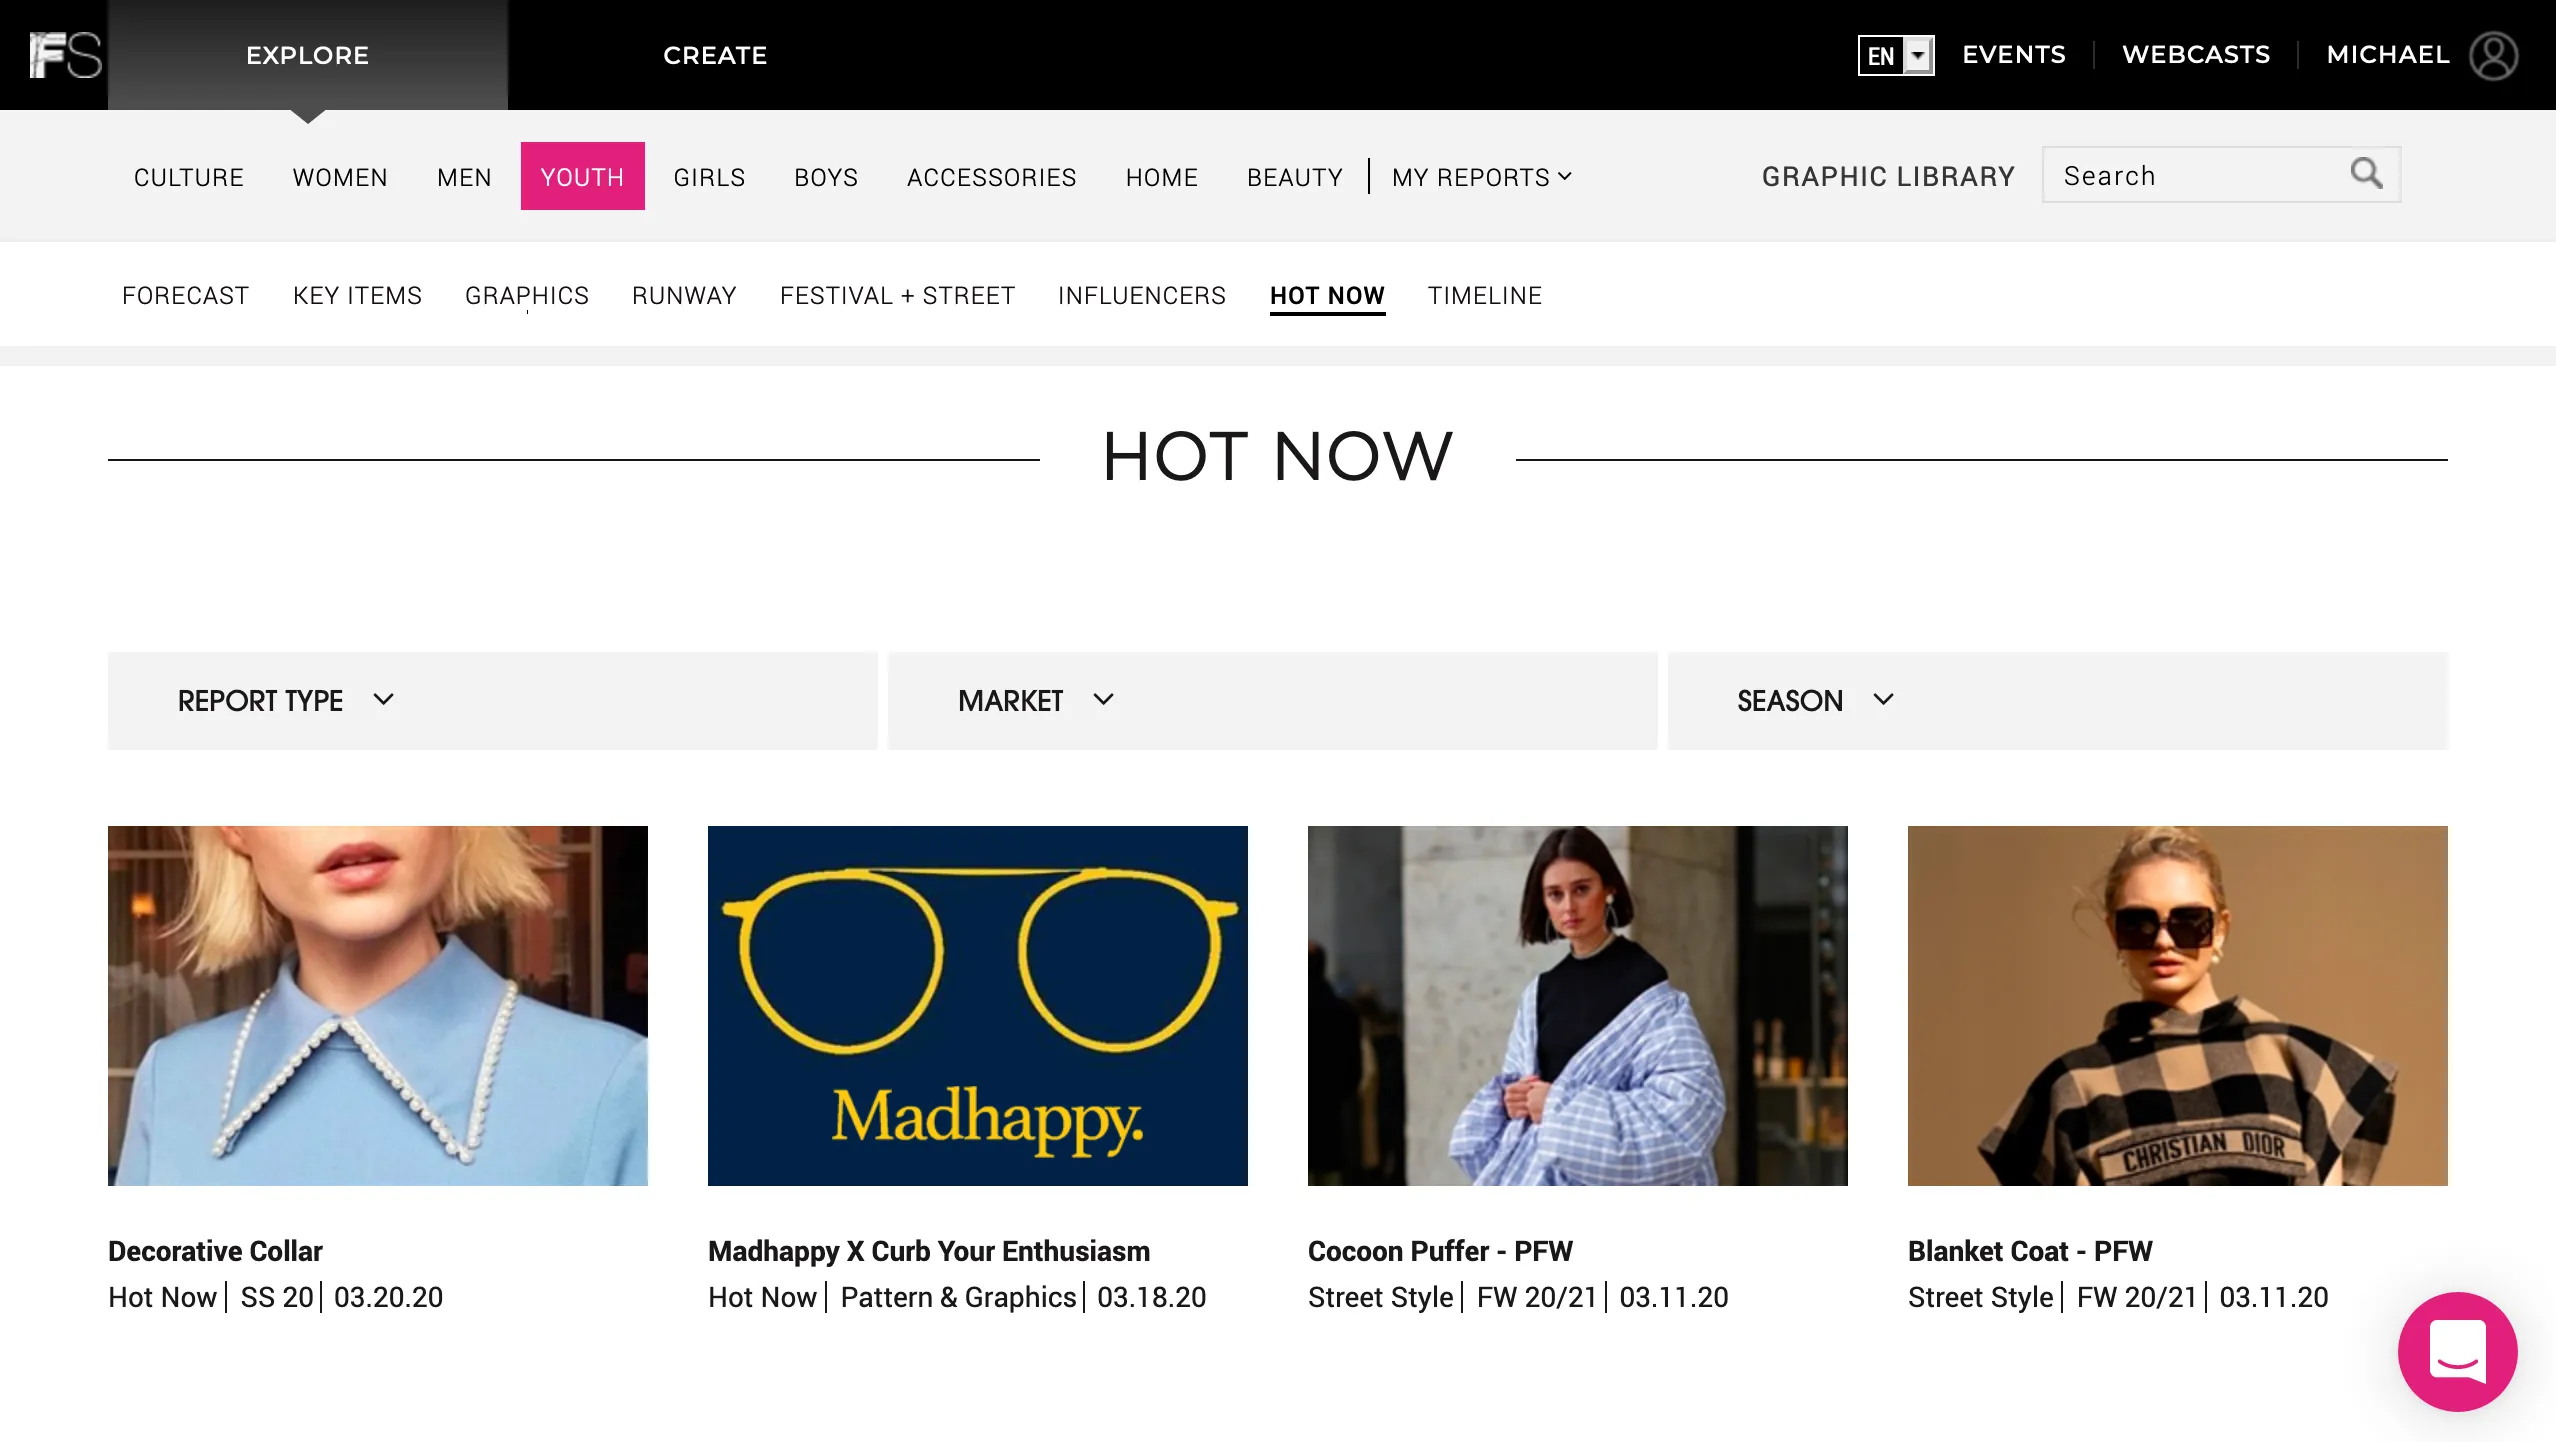Select the Home category
The width and height of the screenshot is (2556, 1442).
tap(1161, 177)
